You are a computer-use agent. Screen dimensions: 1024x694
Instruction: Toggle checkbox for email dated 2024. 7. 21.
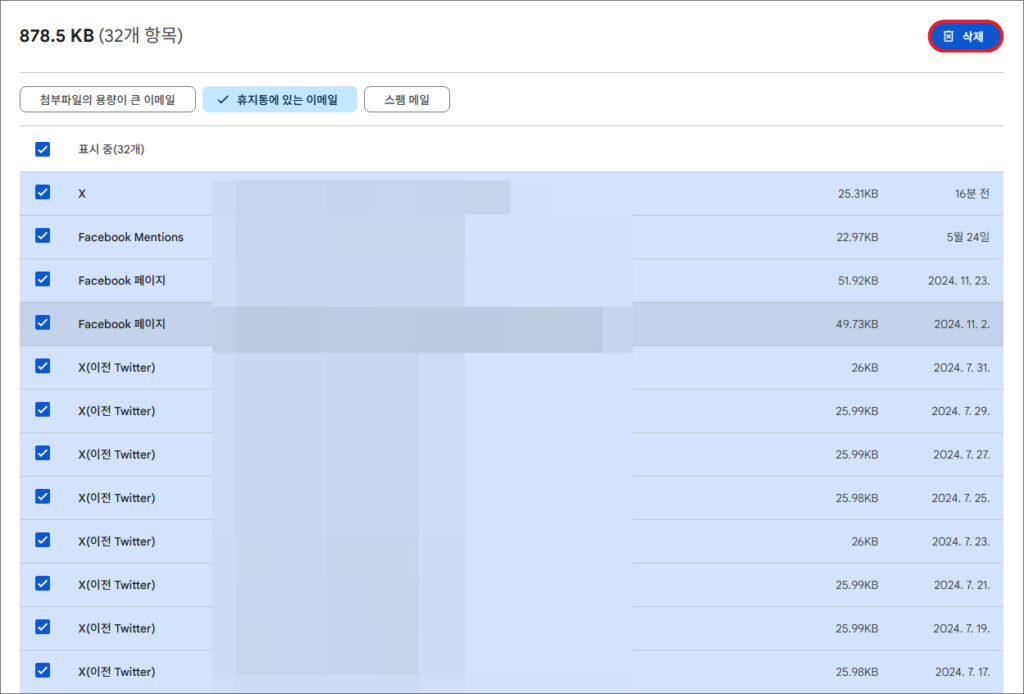coord(42,584)
